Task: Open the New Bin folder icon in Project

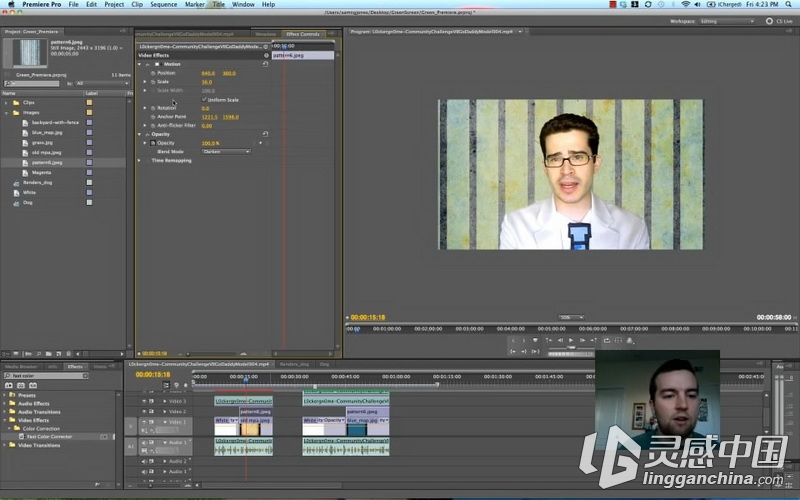Action: pos(48,354)
